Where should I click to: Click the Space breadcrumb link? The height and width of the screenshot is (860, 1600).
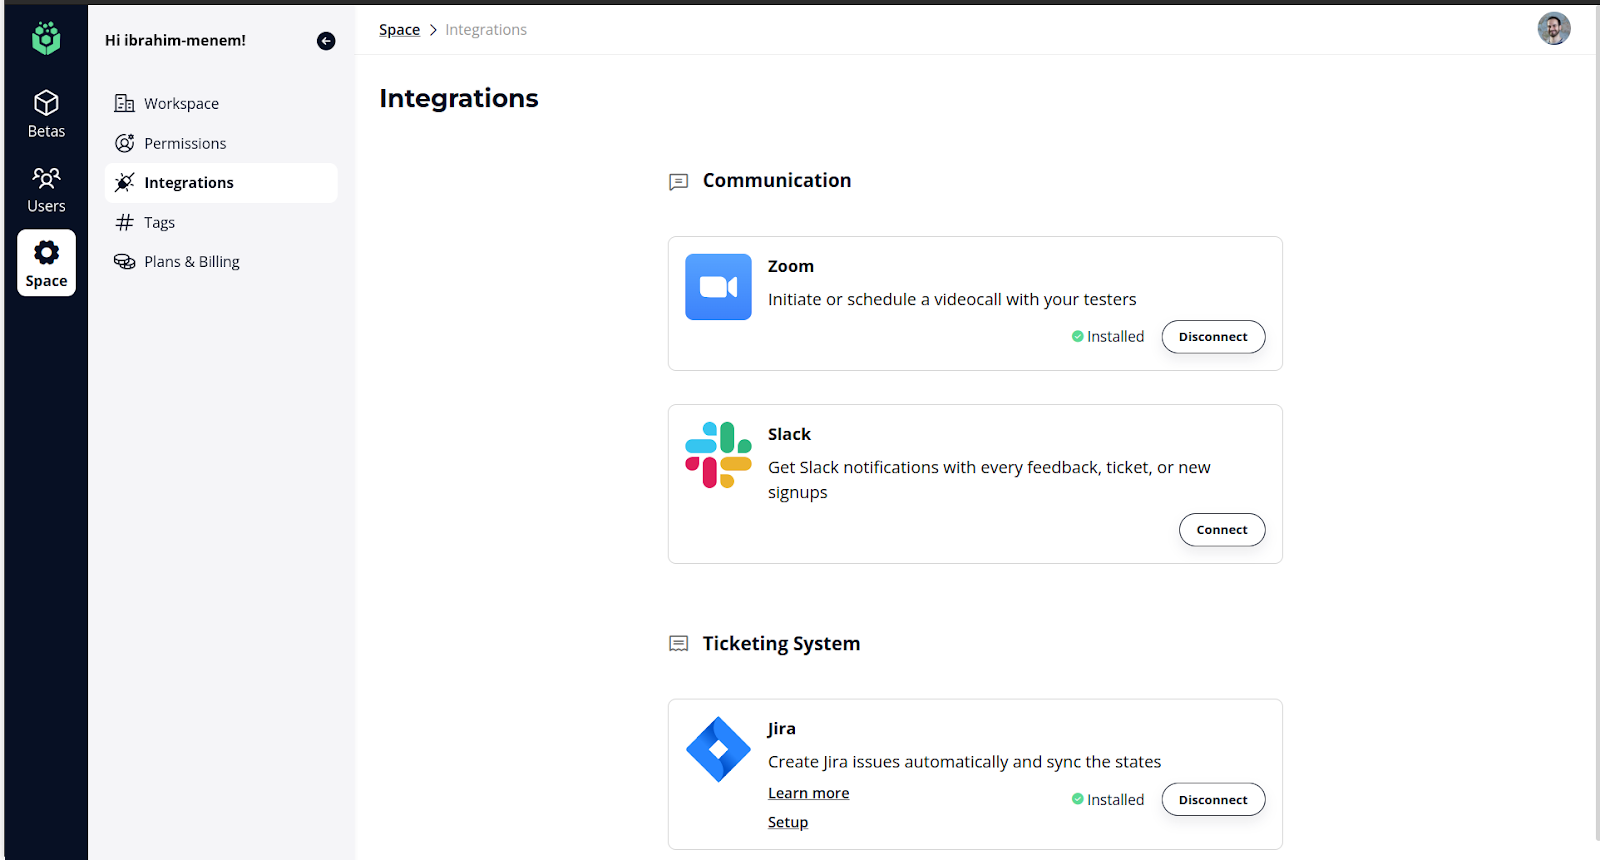399,30
